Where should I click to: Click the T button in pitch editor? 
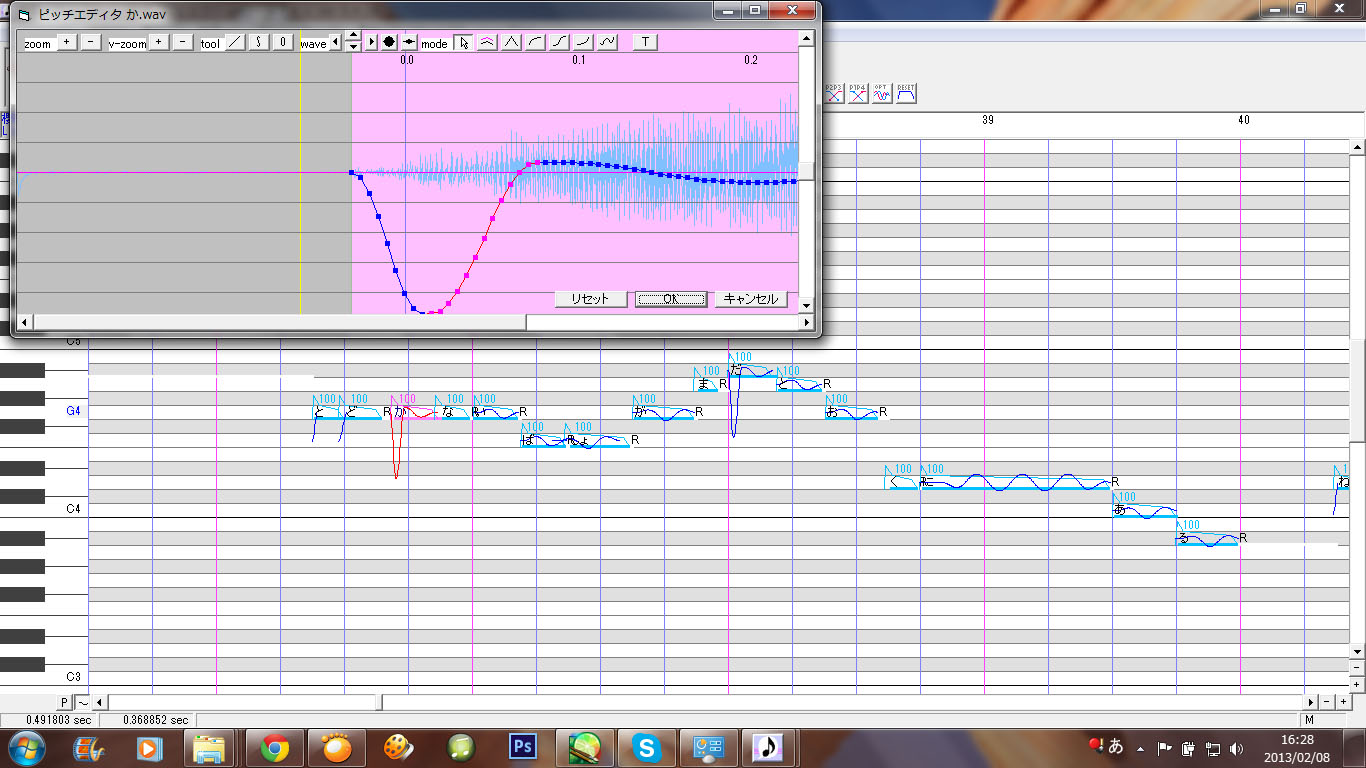(x=646, y=42)
